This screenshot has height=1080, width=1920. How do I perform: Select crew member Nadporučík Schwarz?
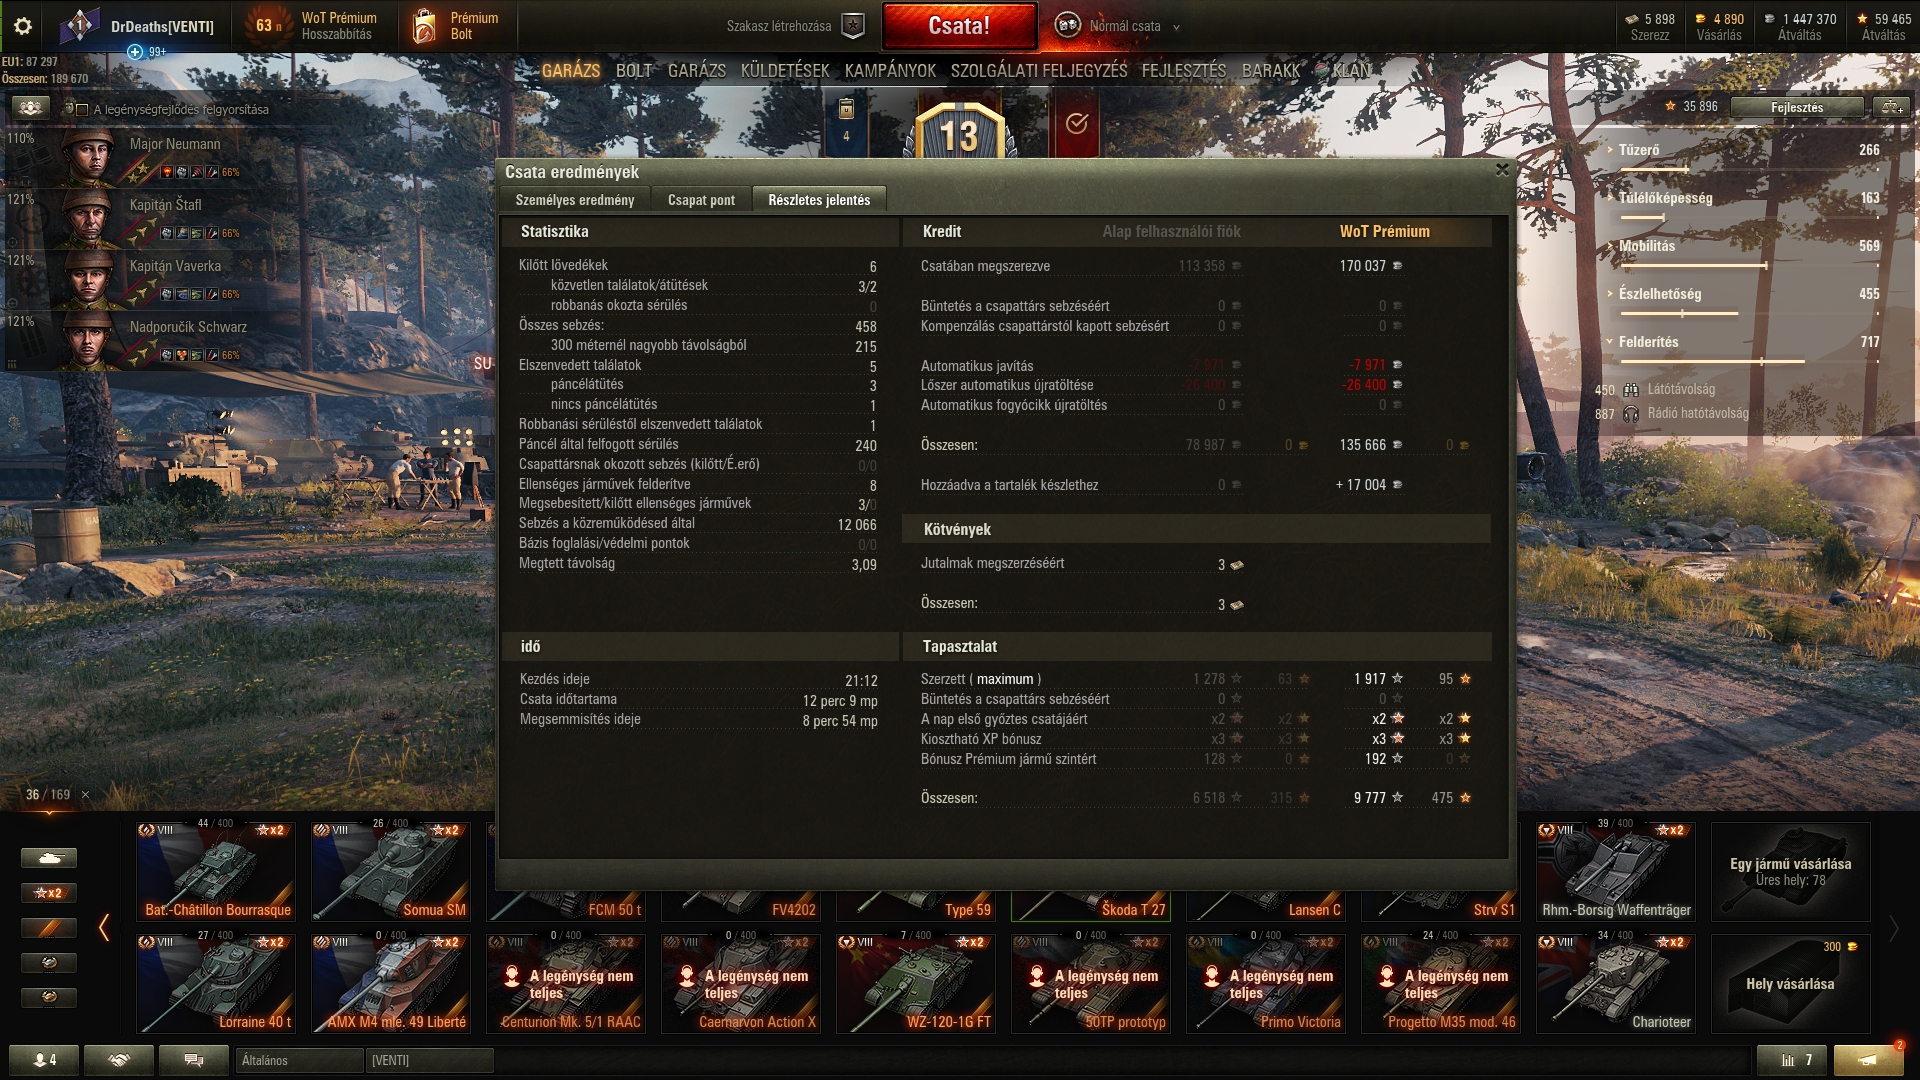pyautogui.click(x=125, y=341)
